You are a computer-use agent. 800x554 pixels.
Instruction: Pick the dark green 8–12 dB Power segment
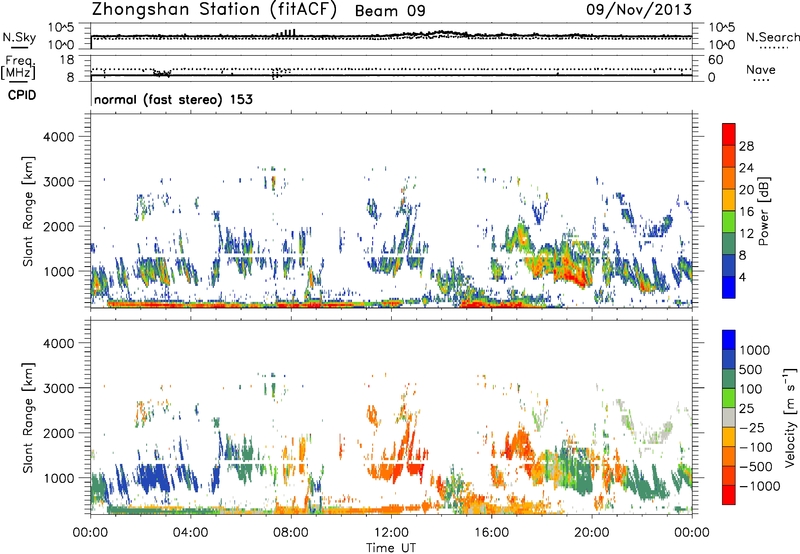point(729,243)
